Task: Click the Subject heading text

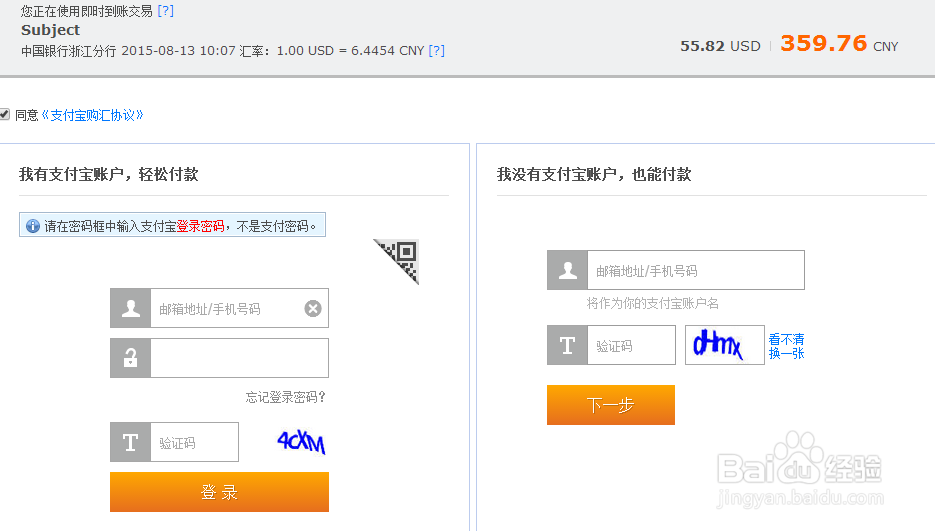Action: point(51,30)
